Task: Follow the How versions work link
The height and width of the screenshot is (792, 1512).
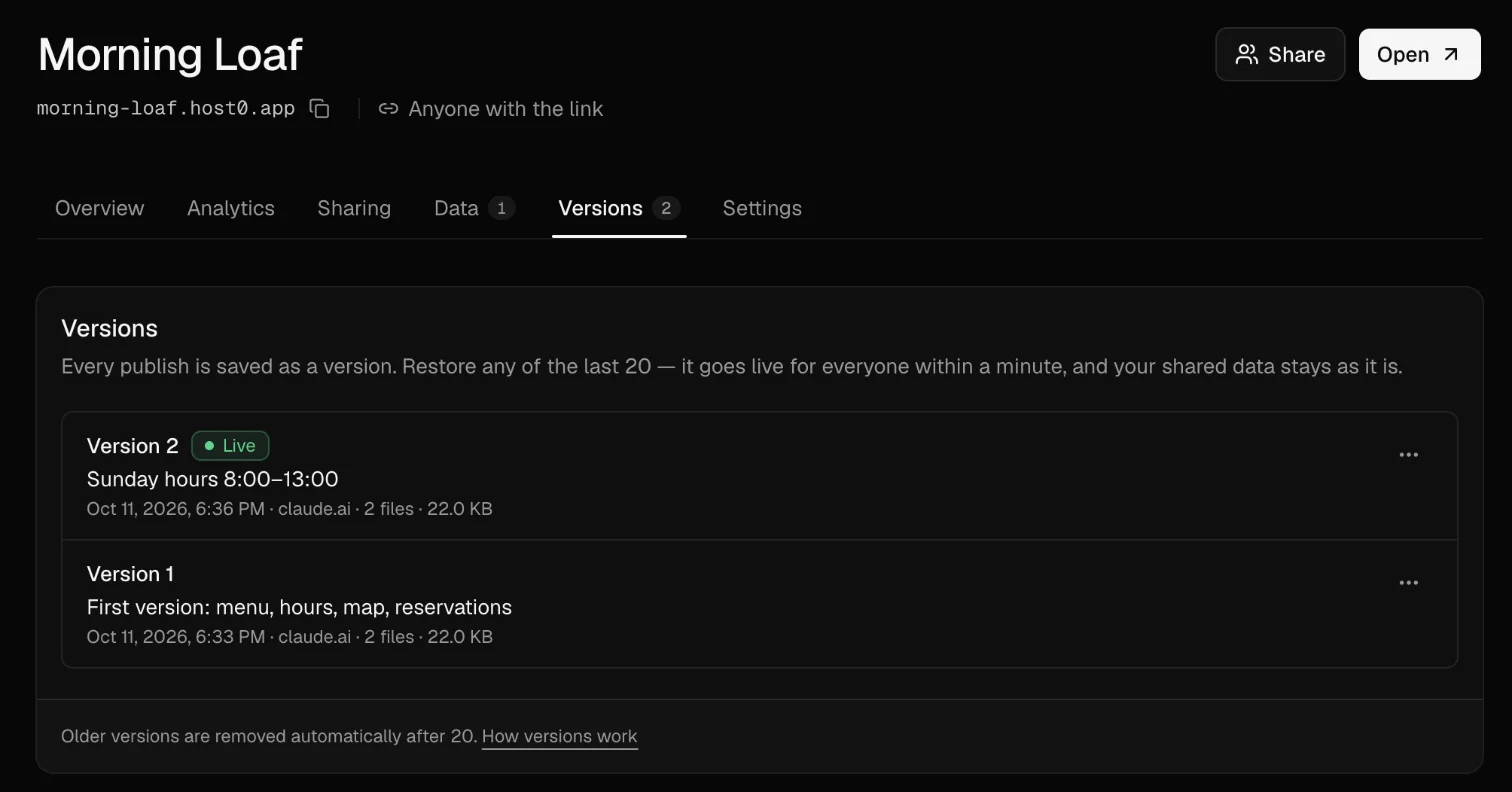Action: [x=560, y=737]
